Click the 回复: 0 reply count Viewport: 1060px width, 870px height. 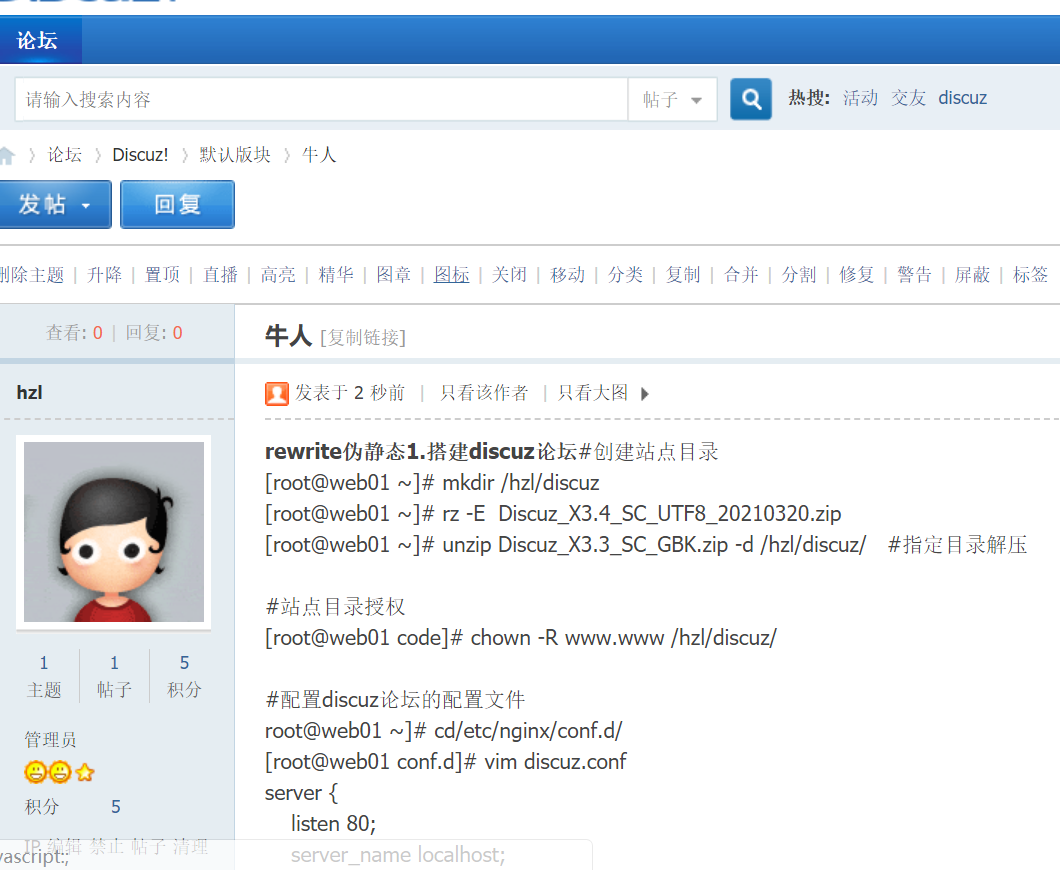coord(154,333)
